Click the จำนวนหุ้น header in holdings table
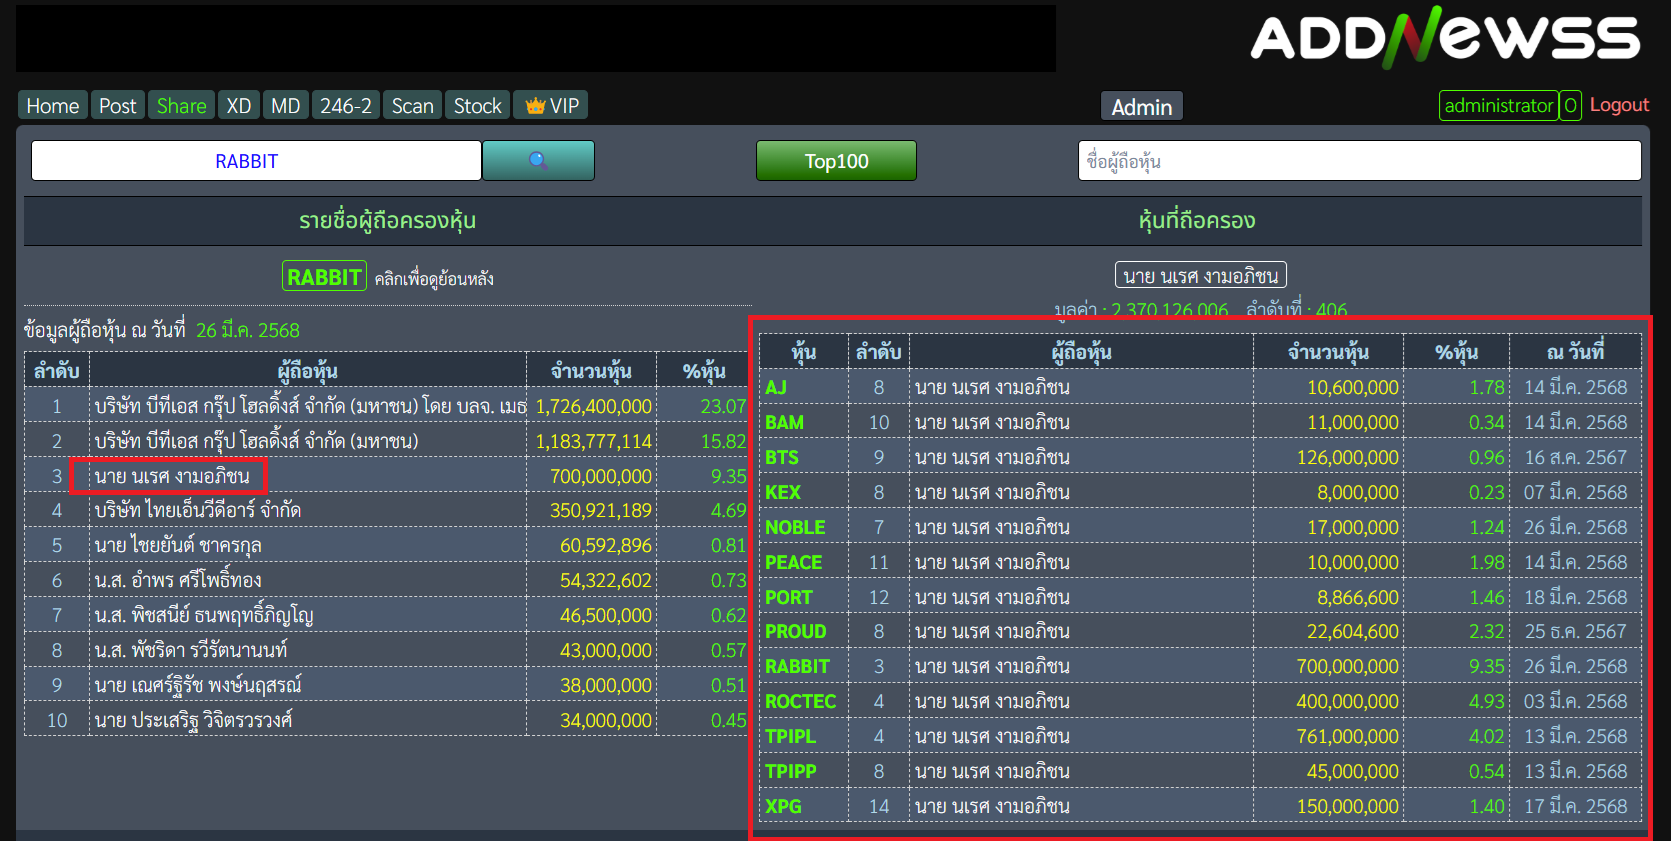The height and width of the screenshot is (841, 1671). (x=1329, y=352)
